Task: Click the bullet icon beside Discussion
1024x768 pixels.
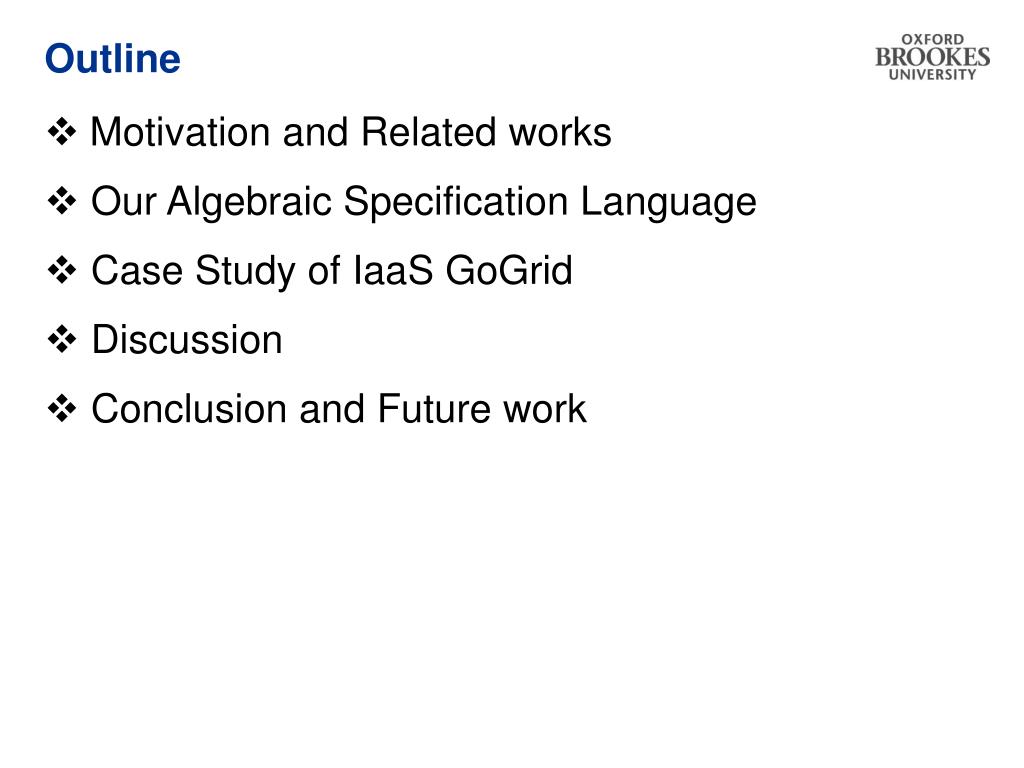Action: [62, 340]
